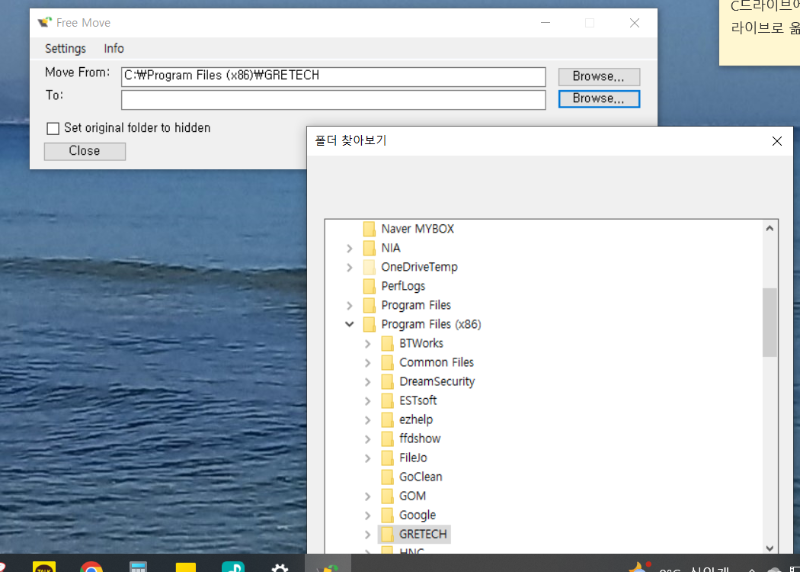The image size is (800, 572).
Task: Click the empty To path field
Action: coord(333,100)
